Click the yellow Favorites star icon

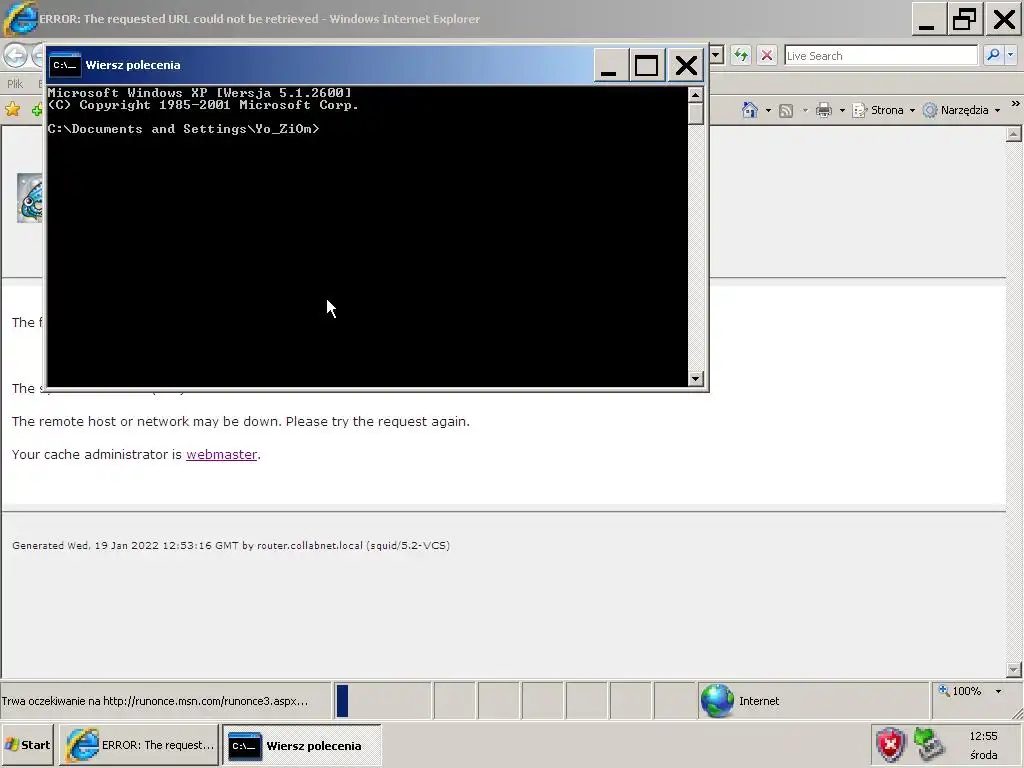[x=12, y=109]
